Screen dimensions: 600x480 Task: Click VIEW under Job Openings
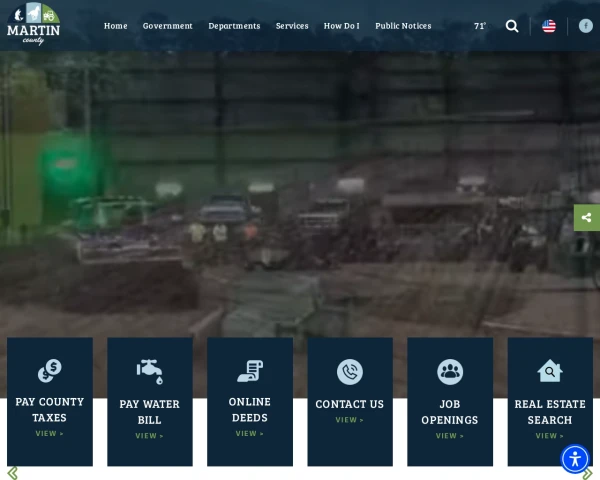pos(450,436)
